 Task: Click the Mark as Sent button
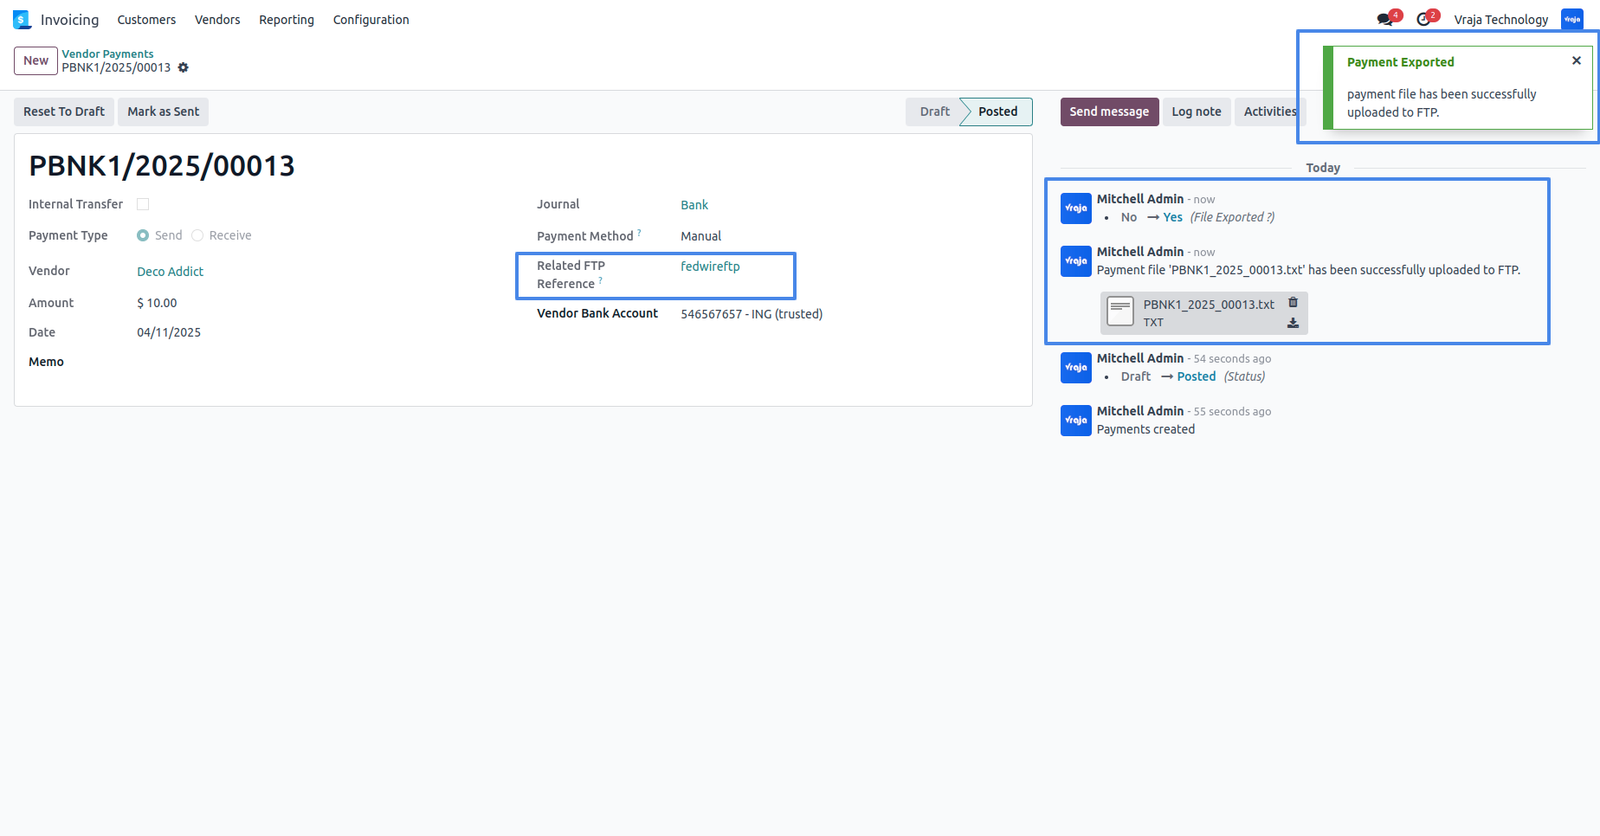[x=163, y=112]
